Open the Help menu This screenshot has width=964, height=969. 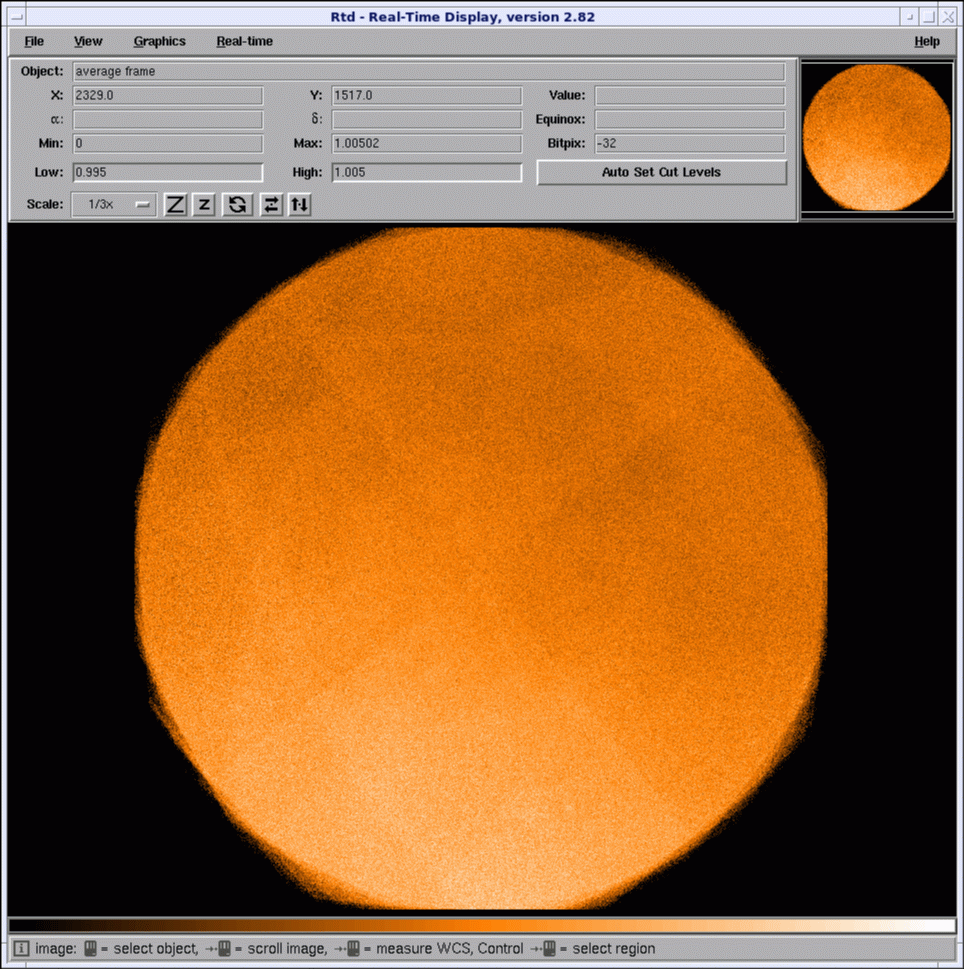[x=927, y=41]
